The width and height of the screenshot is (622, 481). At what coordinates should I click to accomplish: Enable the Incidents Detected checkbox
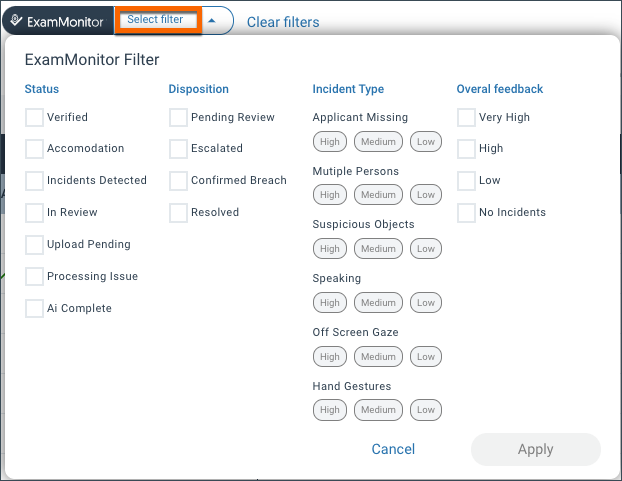[x=34, y=180]
